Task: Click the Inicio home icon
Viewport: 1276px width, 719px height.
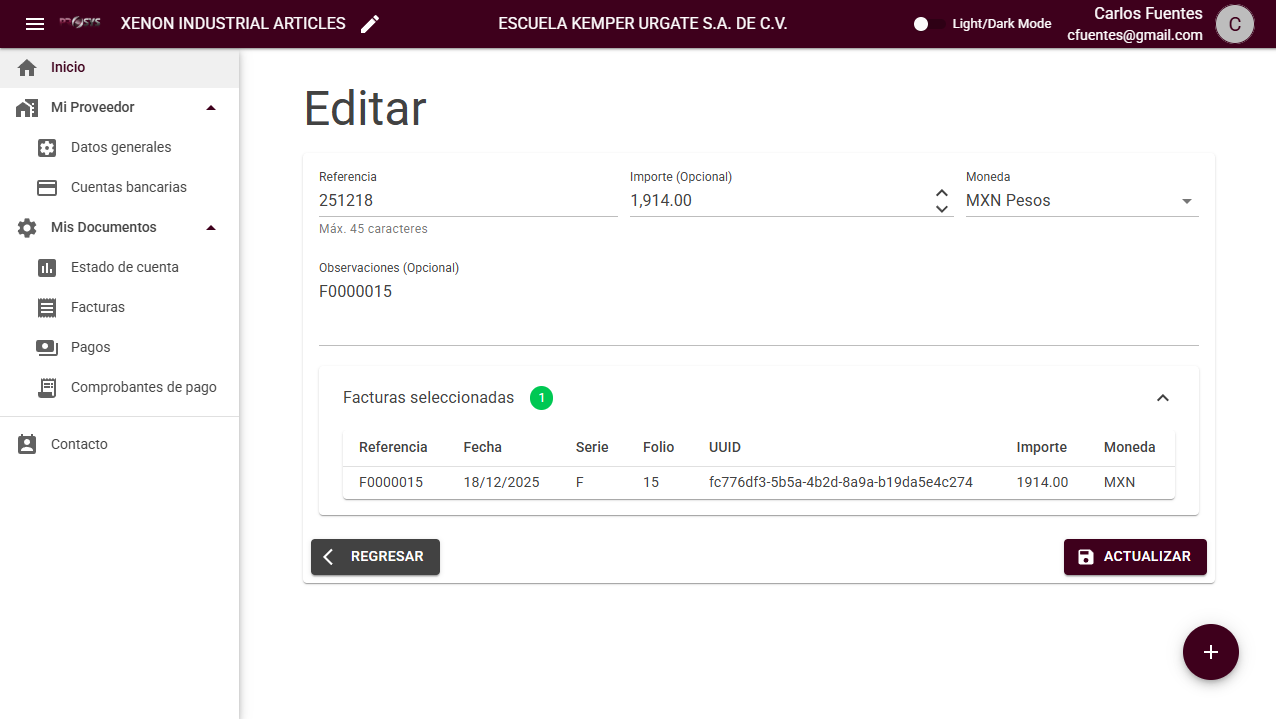Action: [27, 68]
